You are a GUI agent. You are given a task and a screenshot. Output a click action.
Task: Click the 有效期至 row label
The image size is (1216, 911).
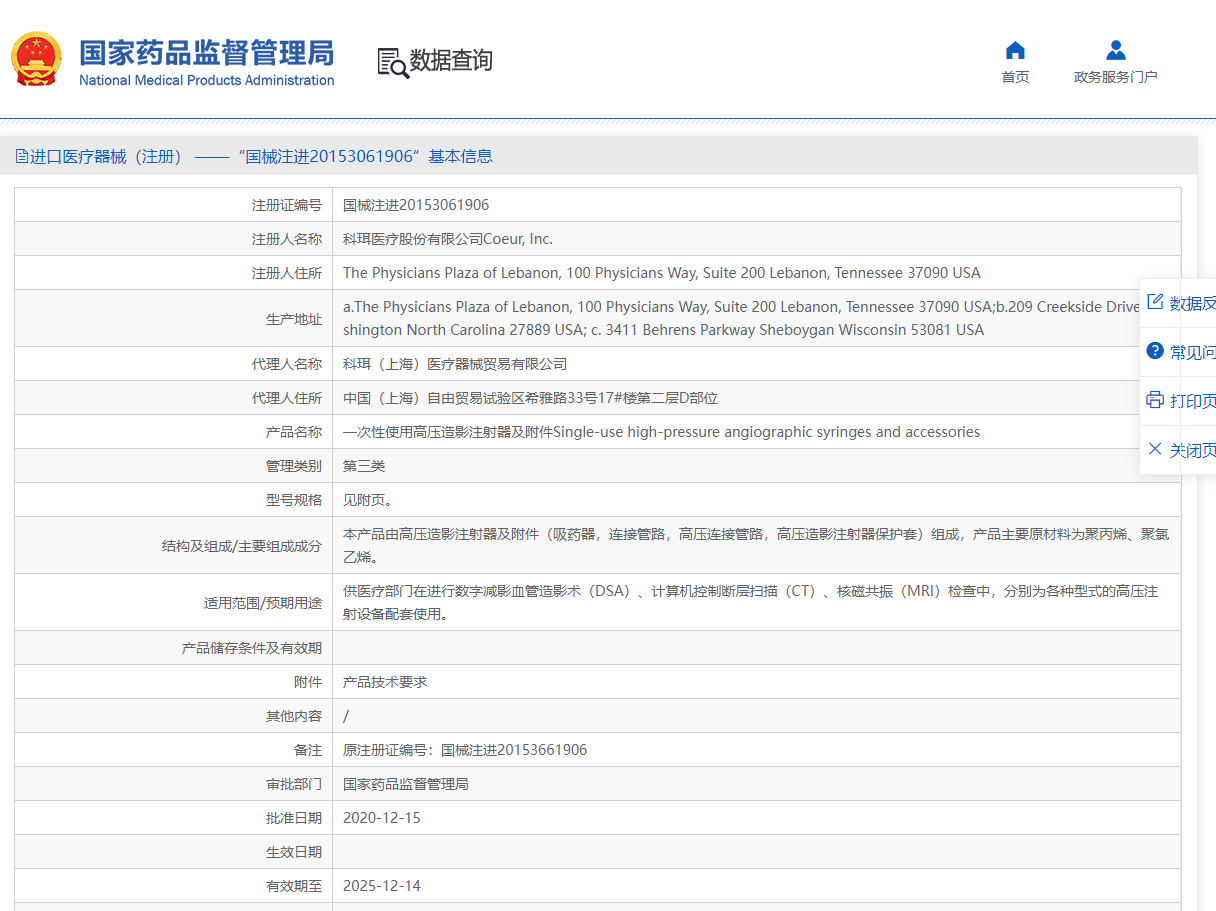click(x=294, y=886)
